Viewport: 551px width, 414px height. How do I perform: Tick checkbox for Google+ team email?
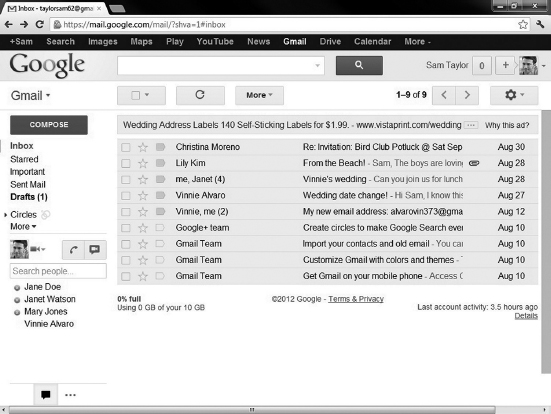point(125,228)
